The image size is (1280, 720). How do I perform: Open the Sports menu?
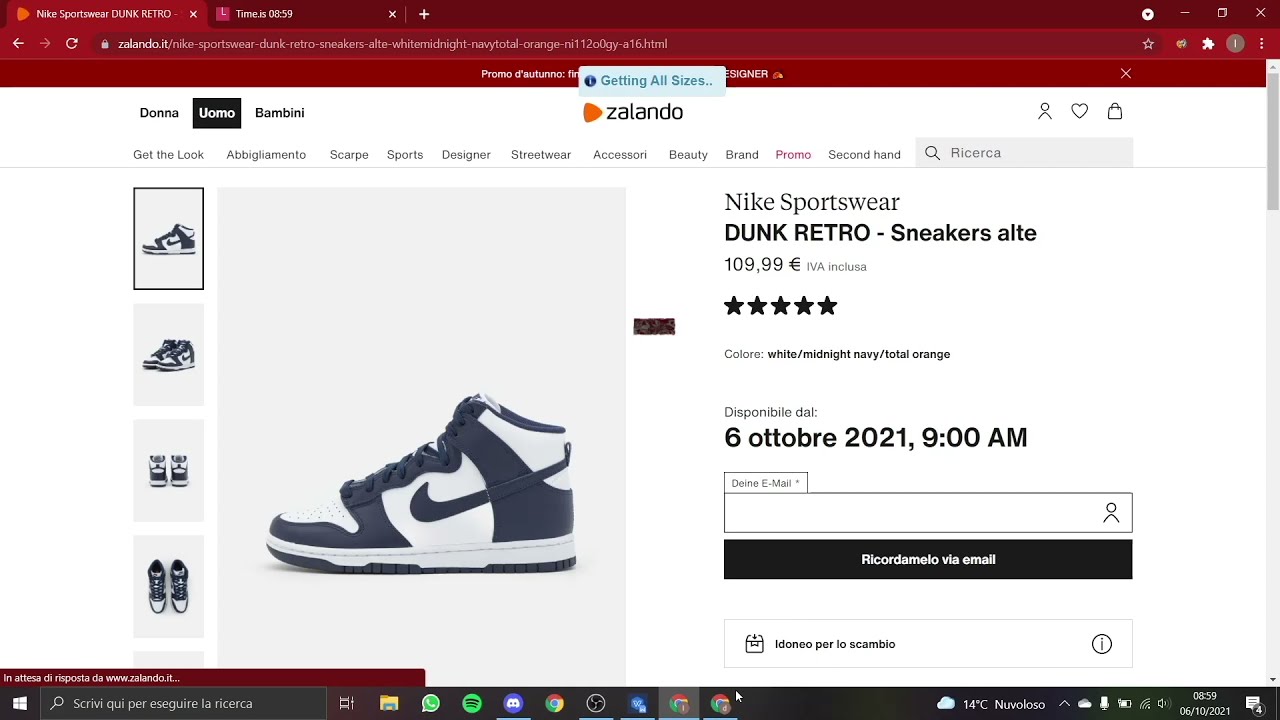(405, 155)
